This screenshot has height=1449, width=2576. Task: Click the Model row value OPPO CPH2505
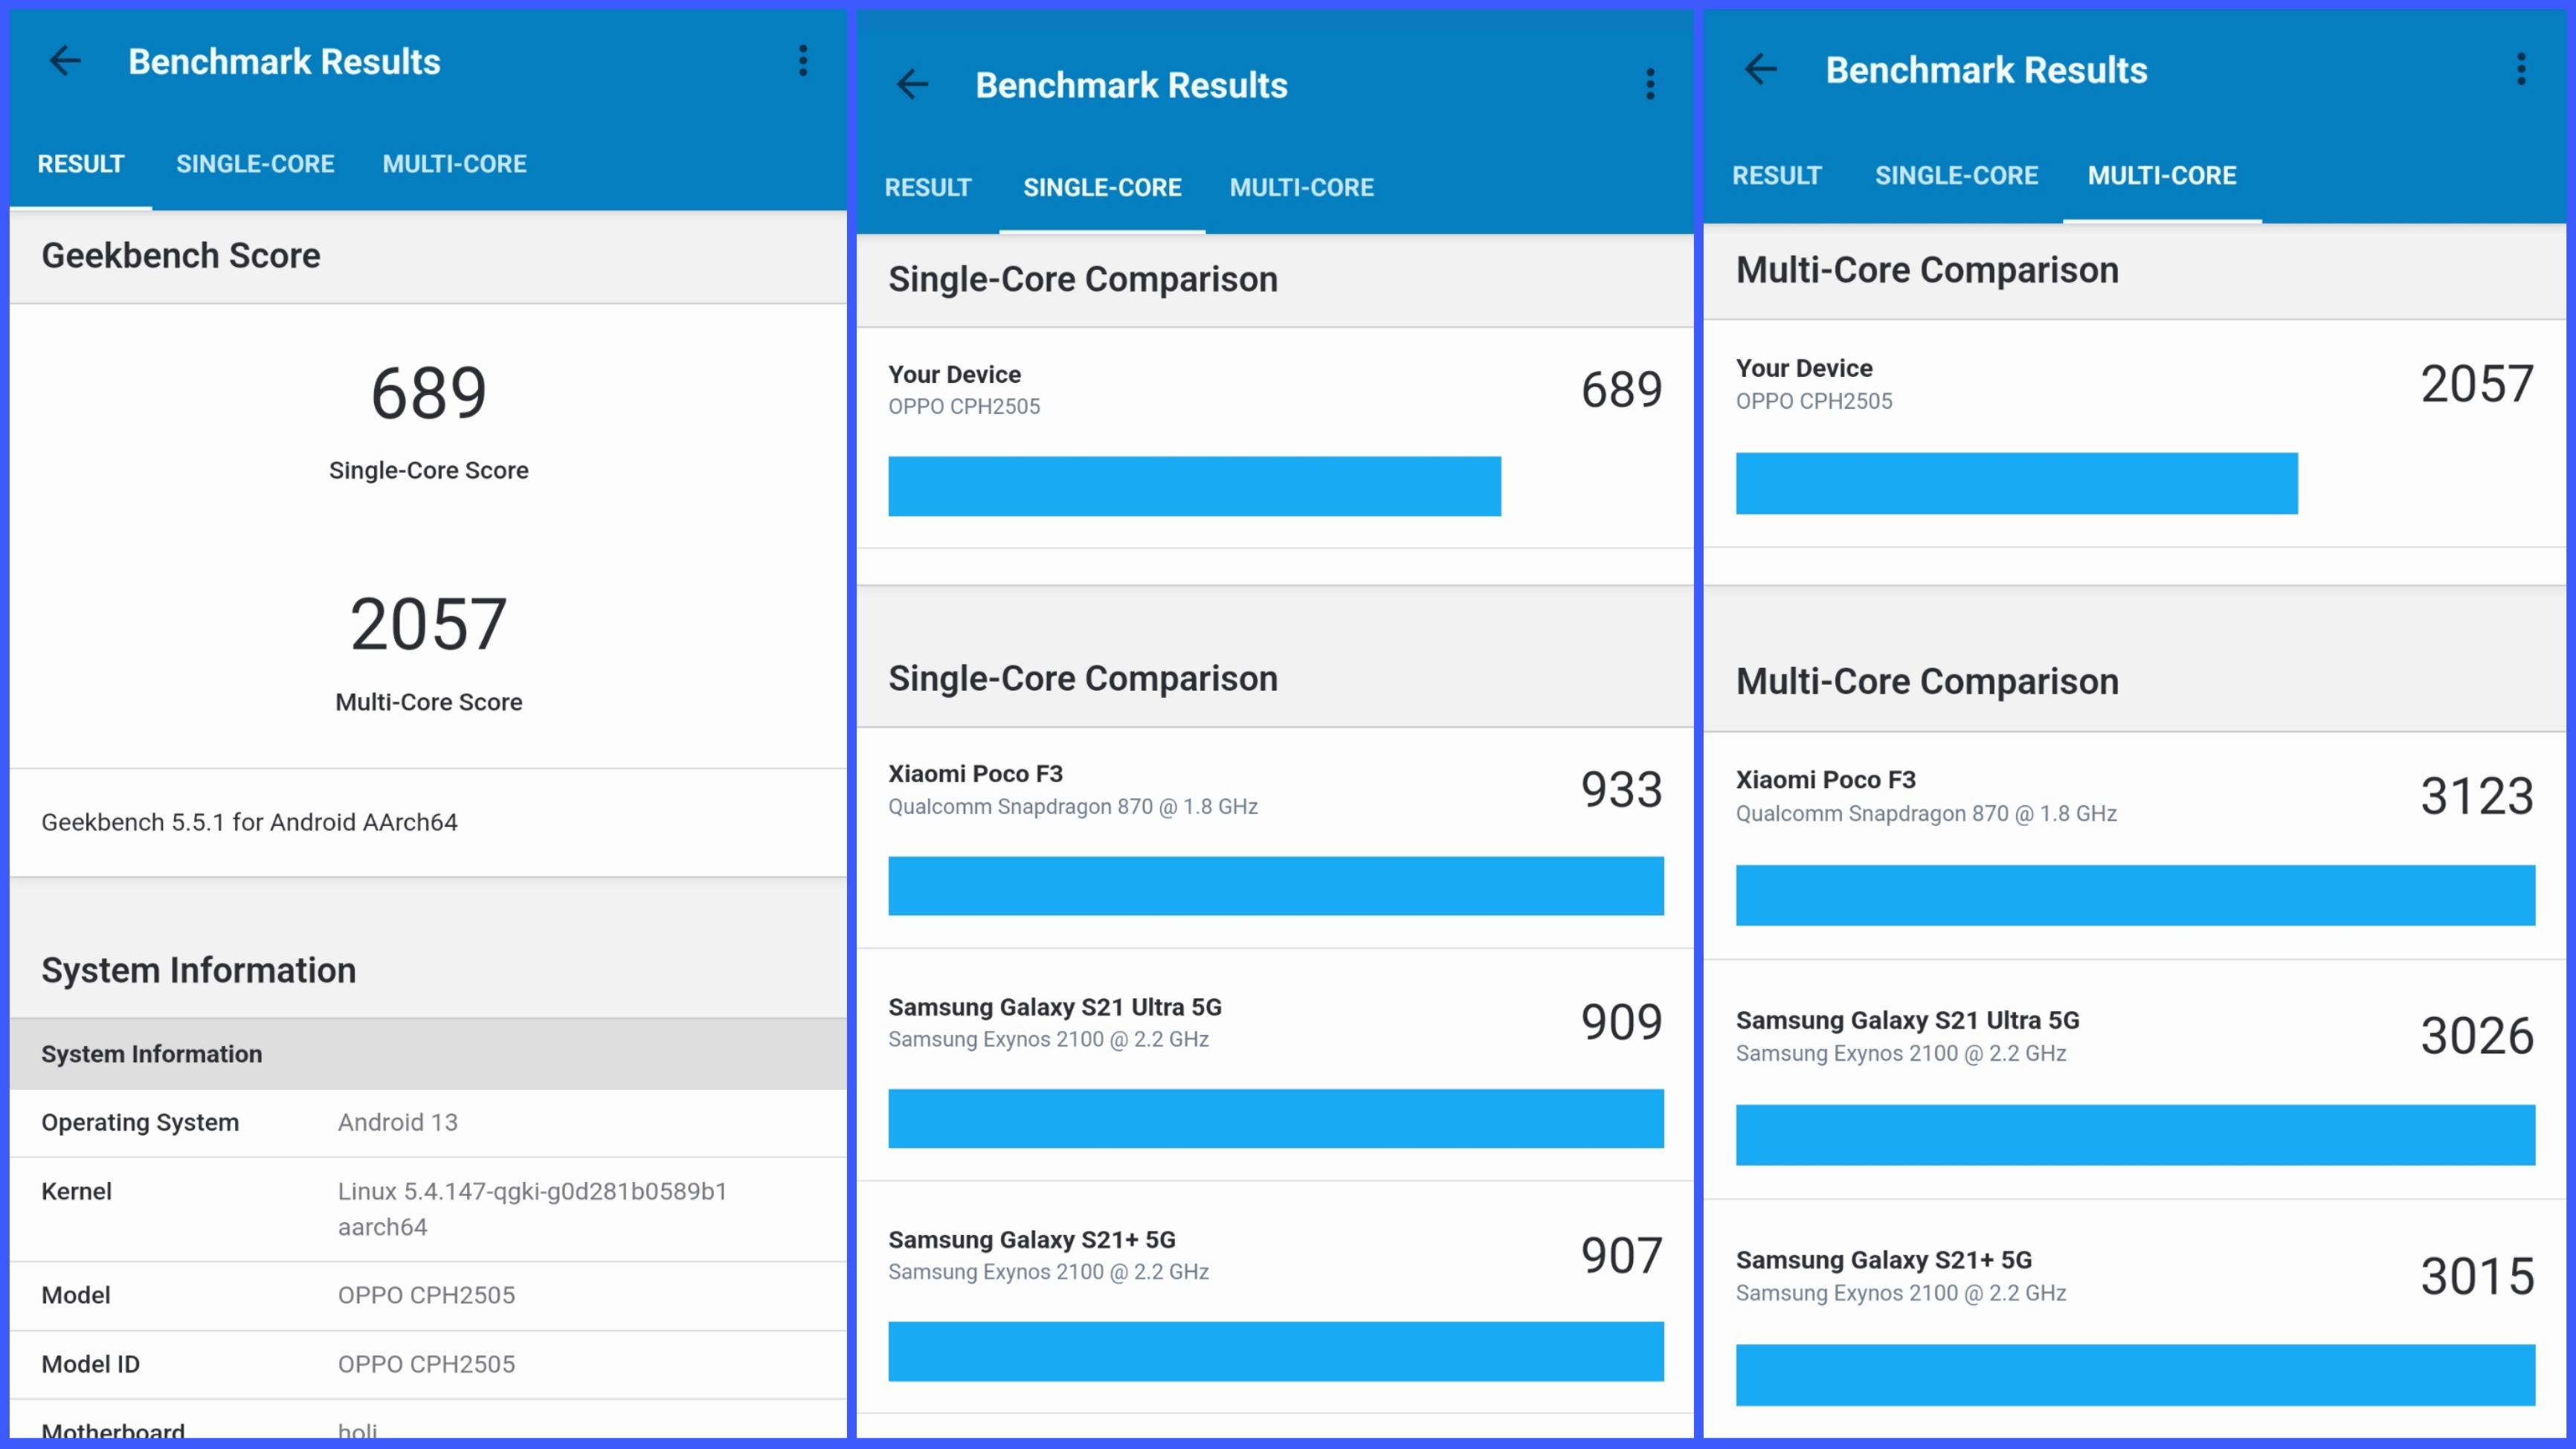coord(426,1296)
